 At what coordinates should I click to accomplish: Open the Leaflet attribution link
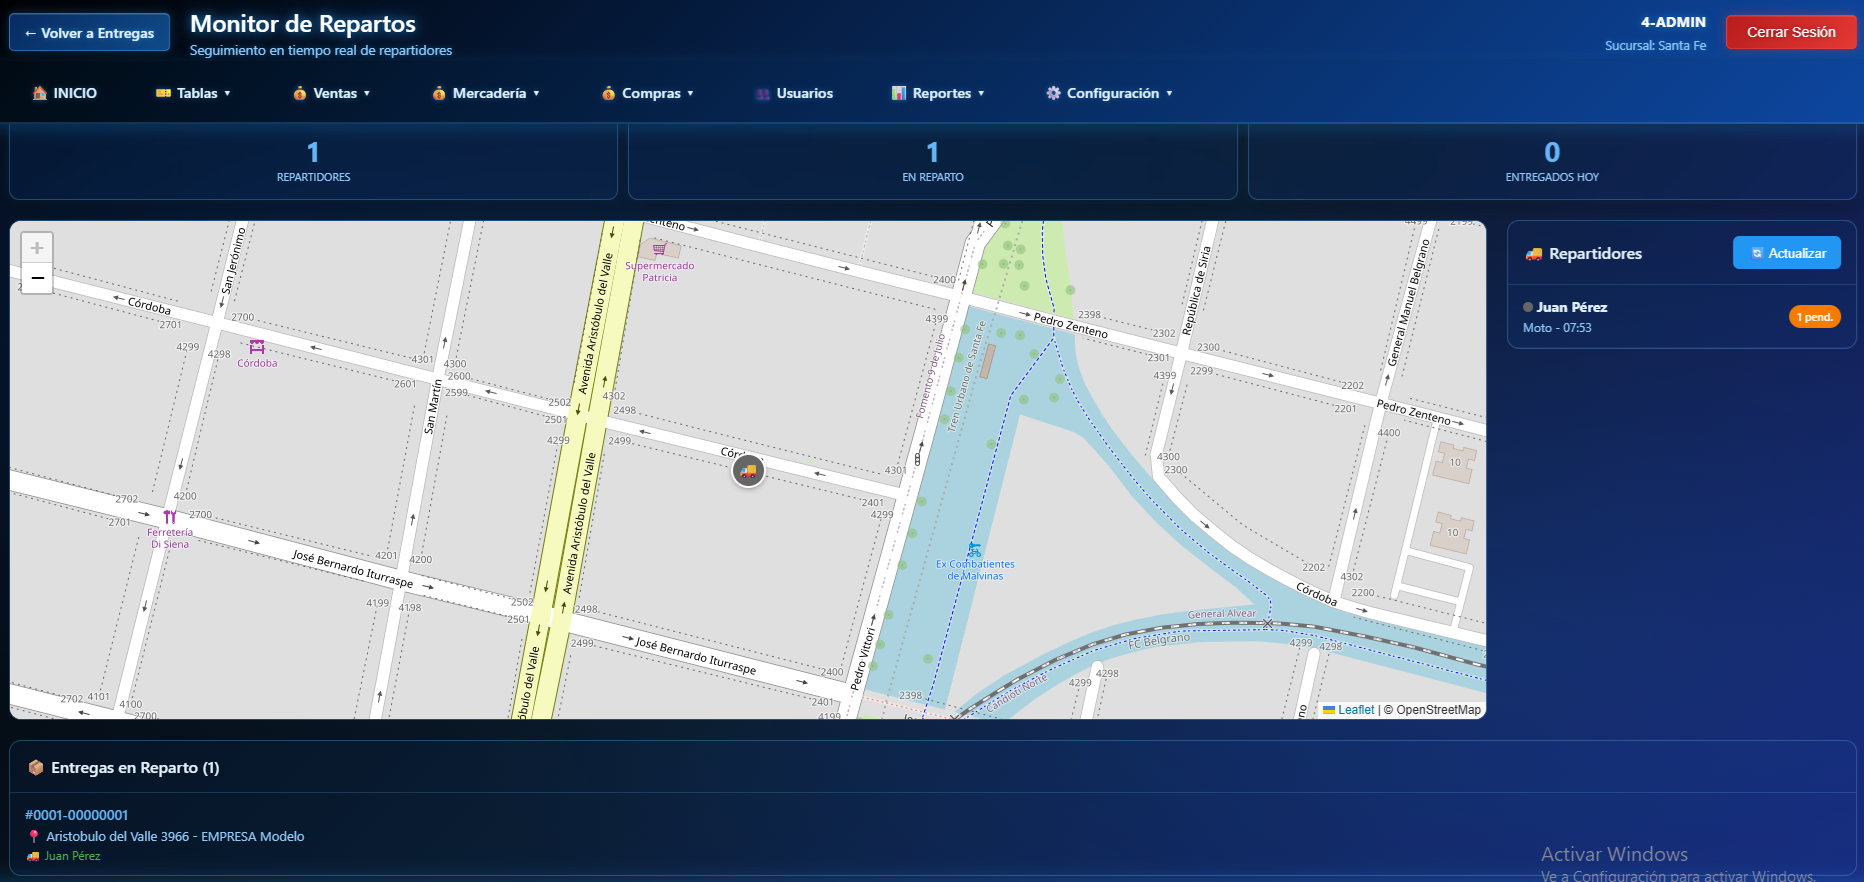tap(1355, 710)
